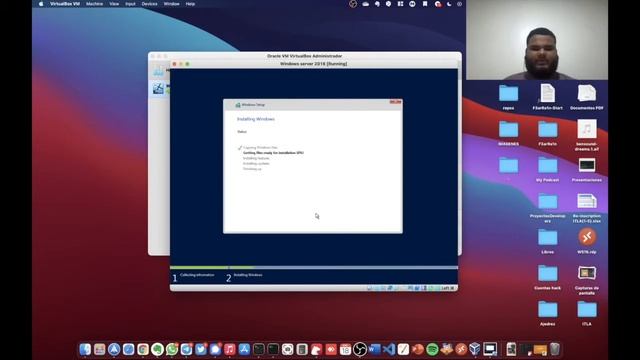640x360 pixels.
Task: Open WhatsApp from the Dock
Action: pos(172,349)
